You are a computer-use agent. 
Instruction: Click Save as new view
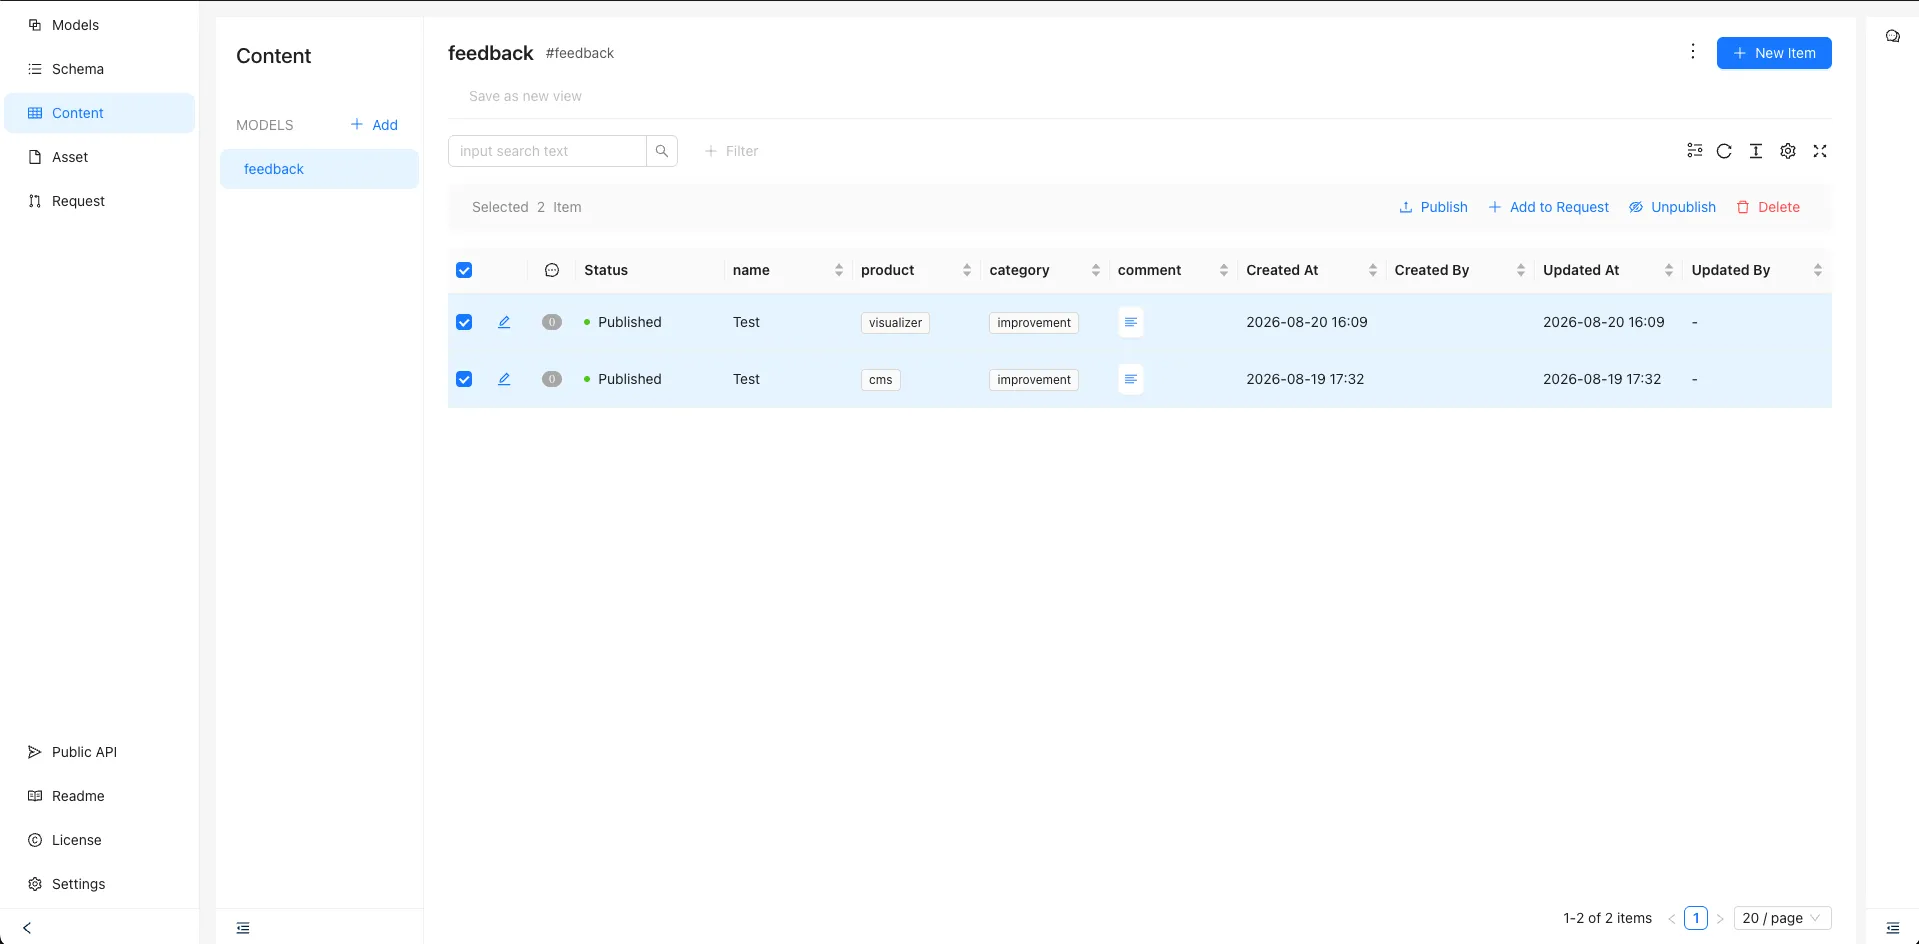coord(525,96)
